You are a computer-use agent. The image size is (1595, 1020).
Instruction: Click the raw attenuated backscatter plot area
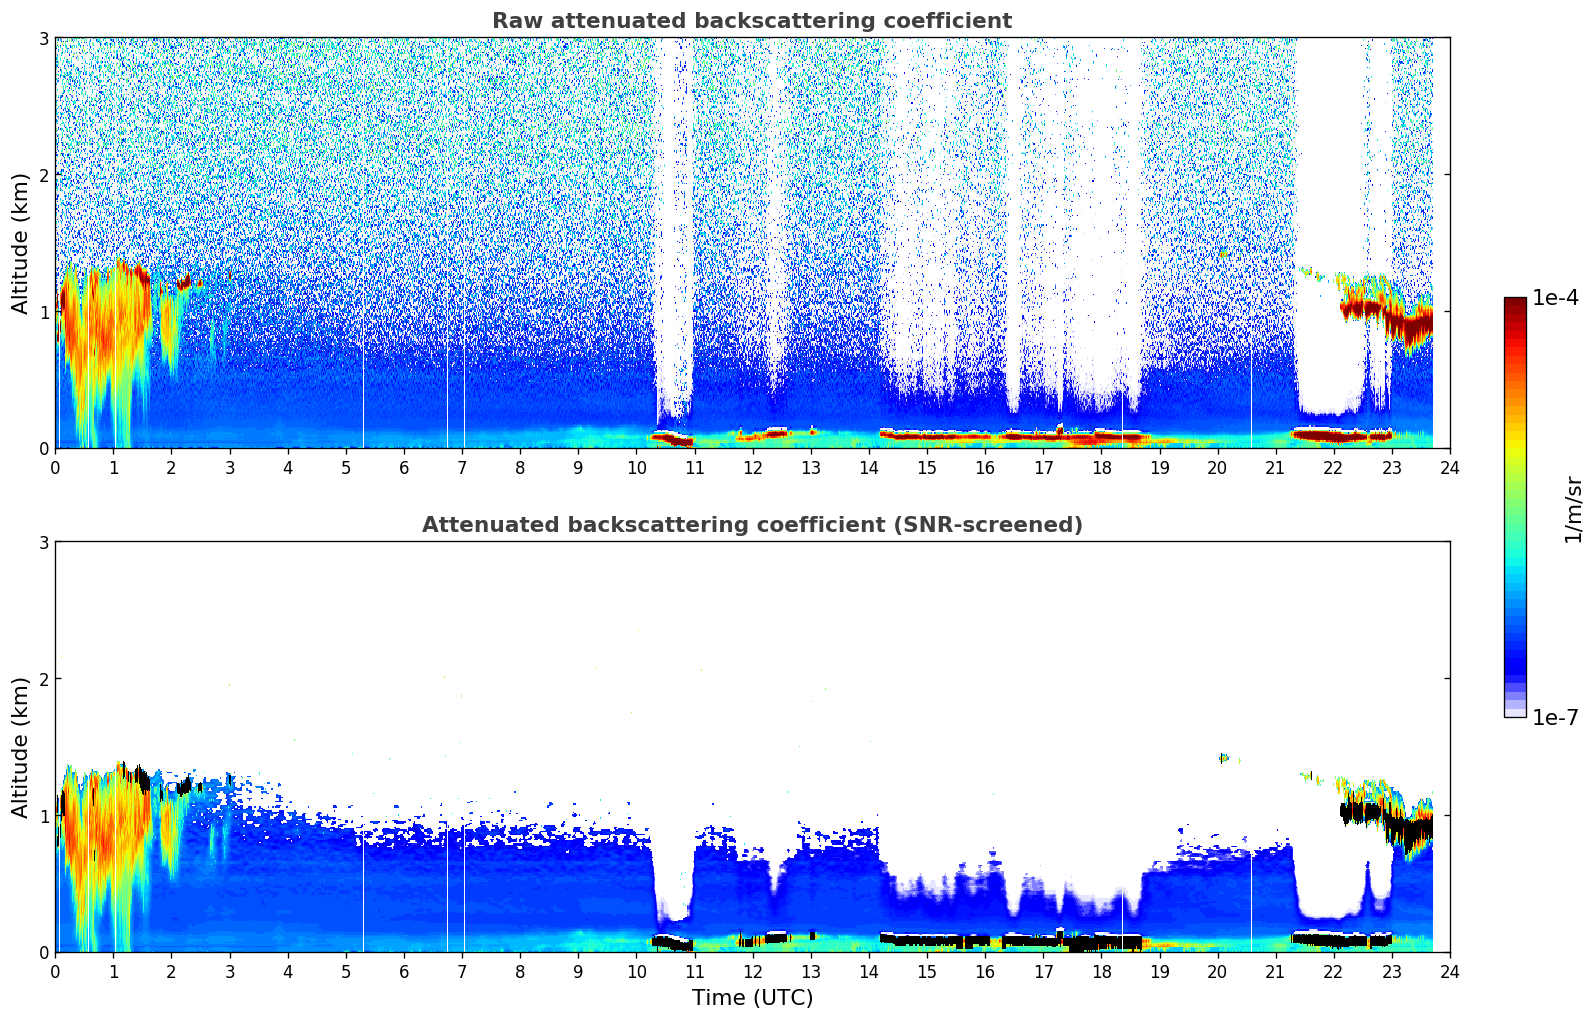(x=752, y=243)
